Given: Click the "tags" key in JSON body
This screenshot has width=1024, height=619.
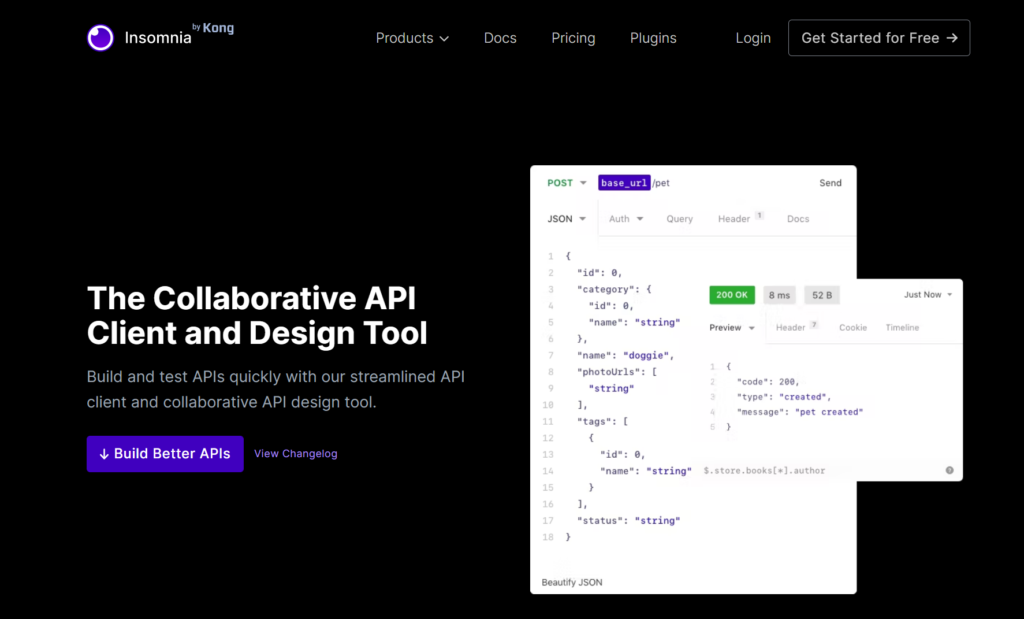Looking at the screenshot, I should [596, 421].
